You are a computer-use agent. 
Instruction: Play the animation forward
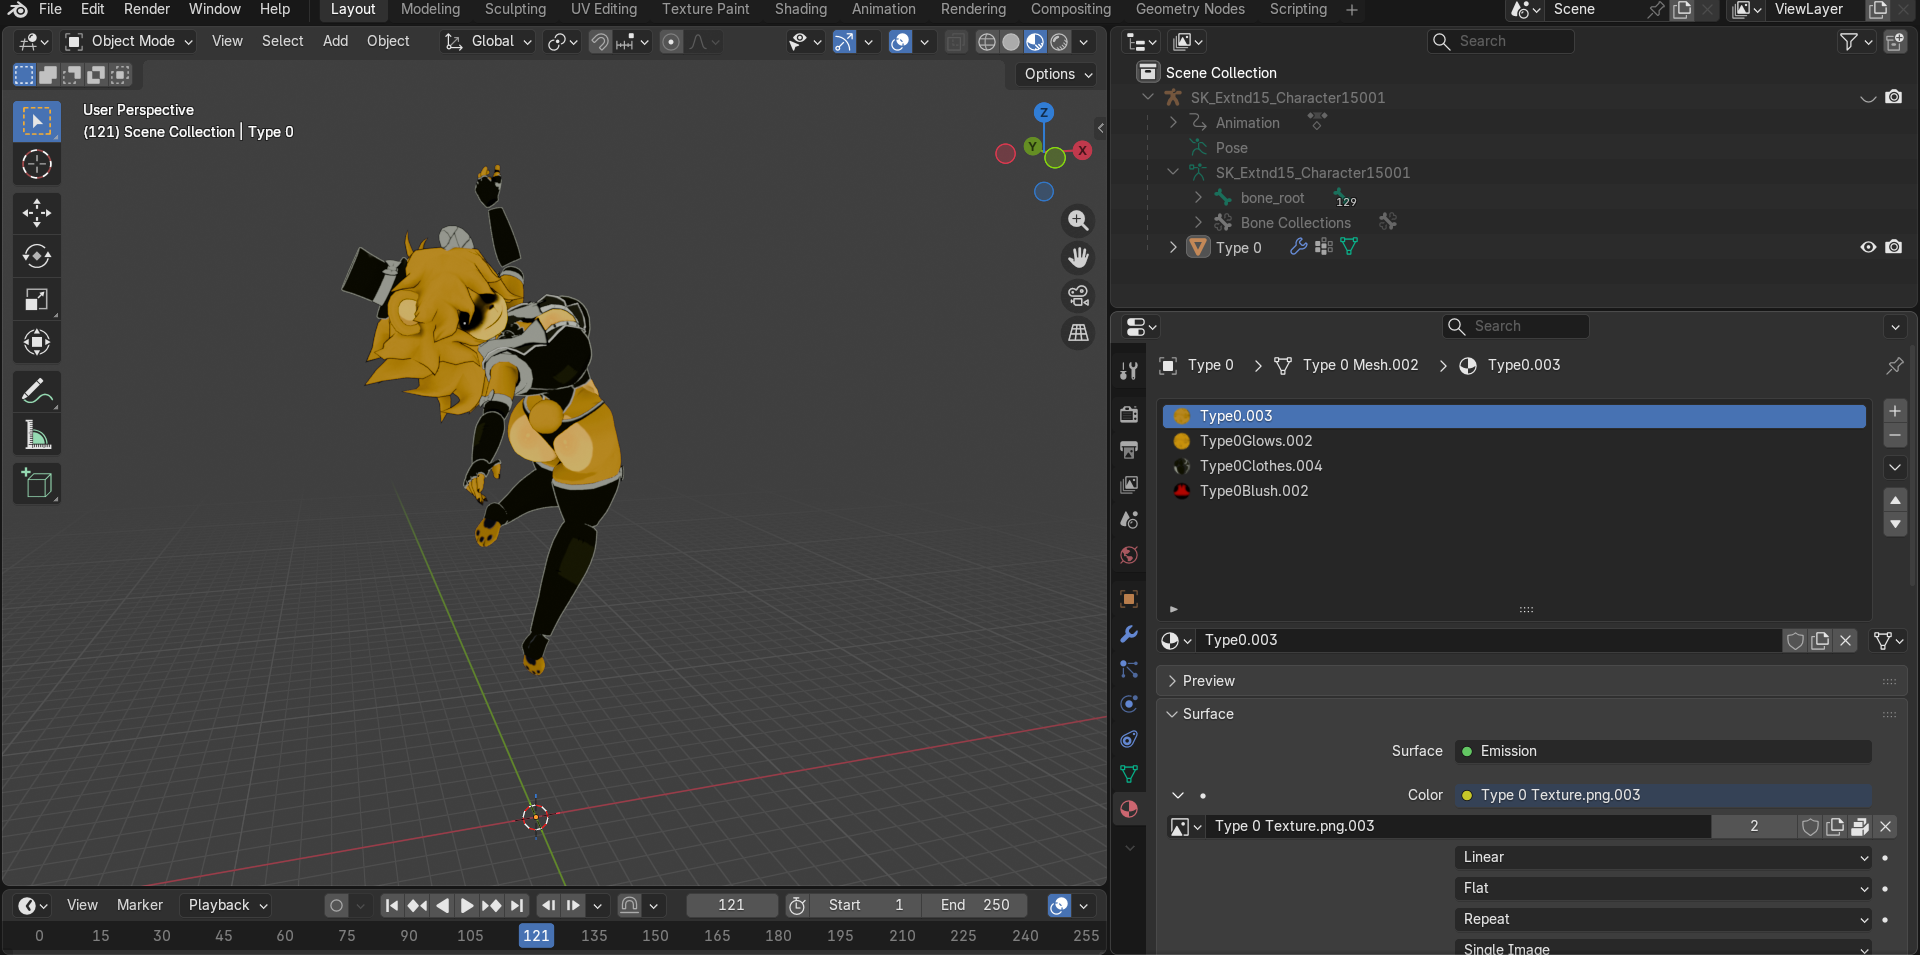click(x=466, y=905)
